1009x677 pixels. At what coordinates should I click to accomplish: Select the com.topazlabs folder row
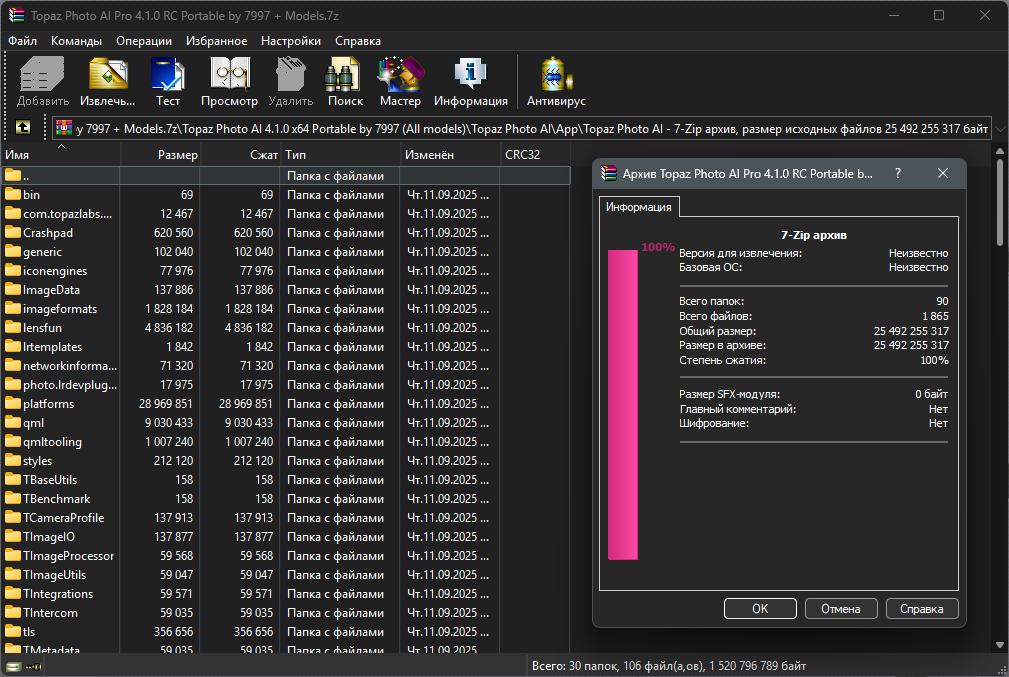click(285, 214)
